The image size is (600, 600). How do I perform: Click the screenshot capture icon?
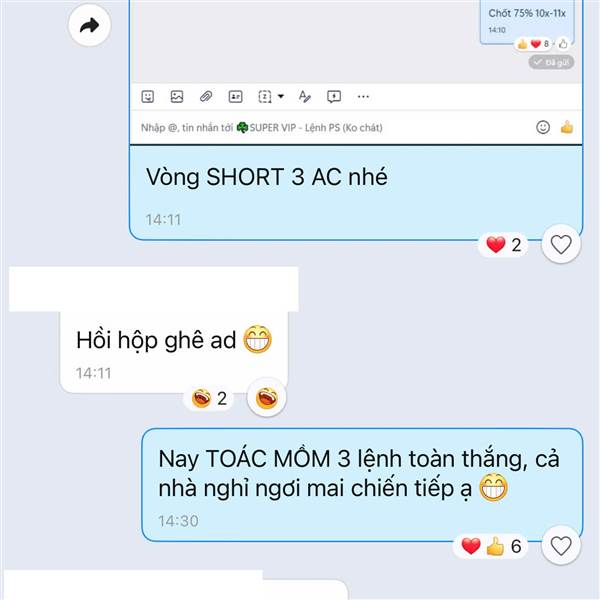pos(265,96)
